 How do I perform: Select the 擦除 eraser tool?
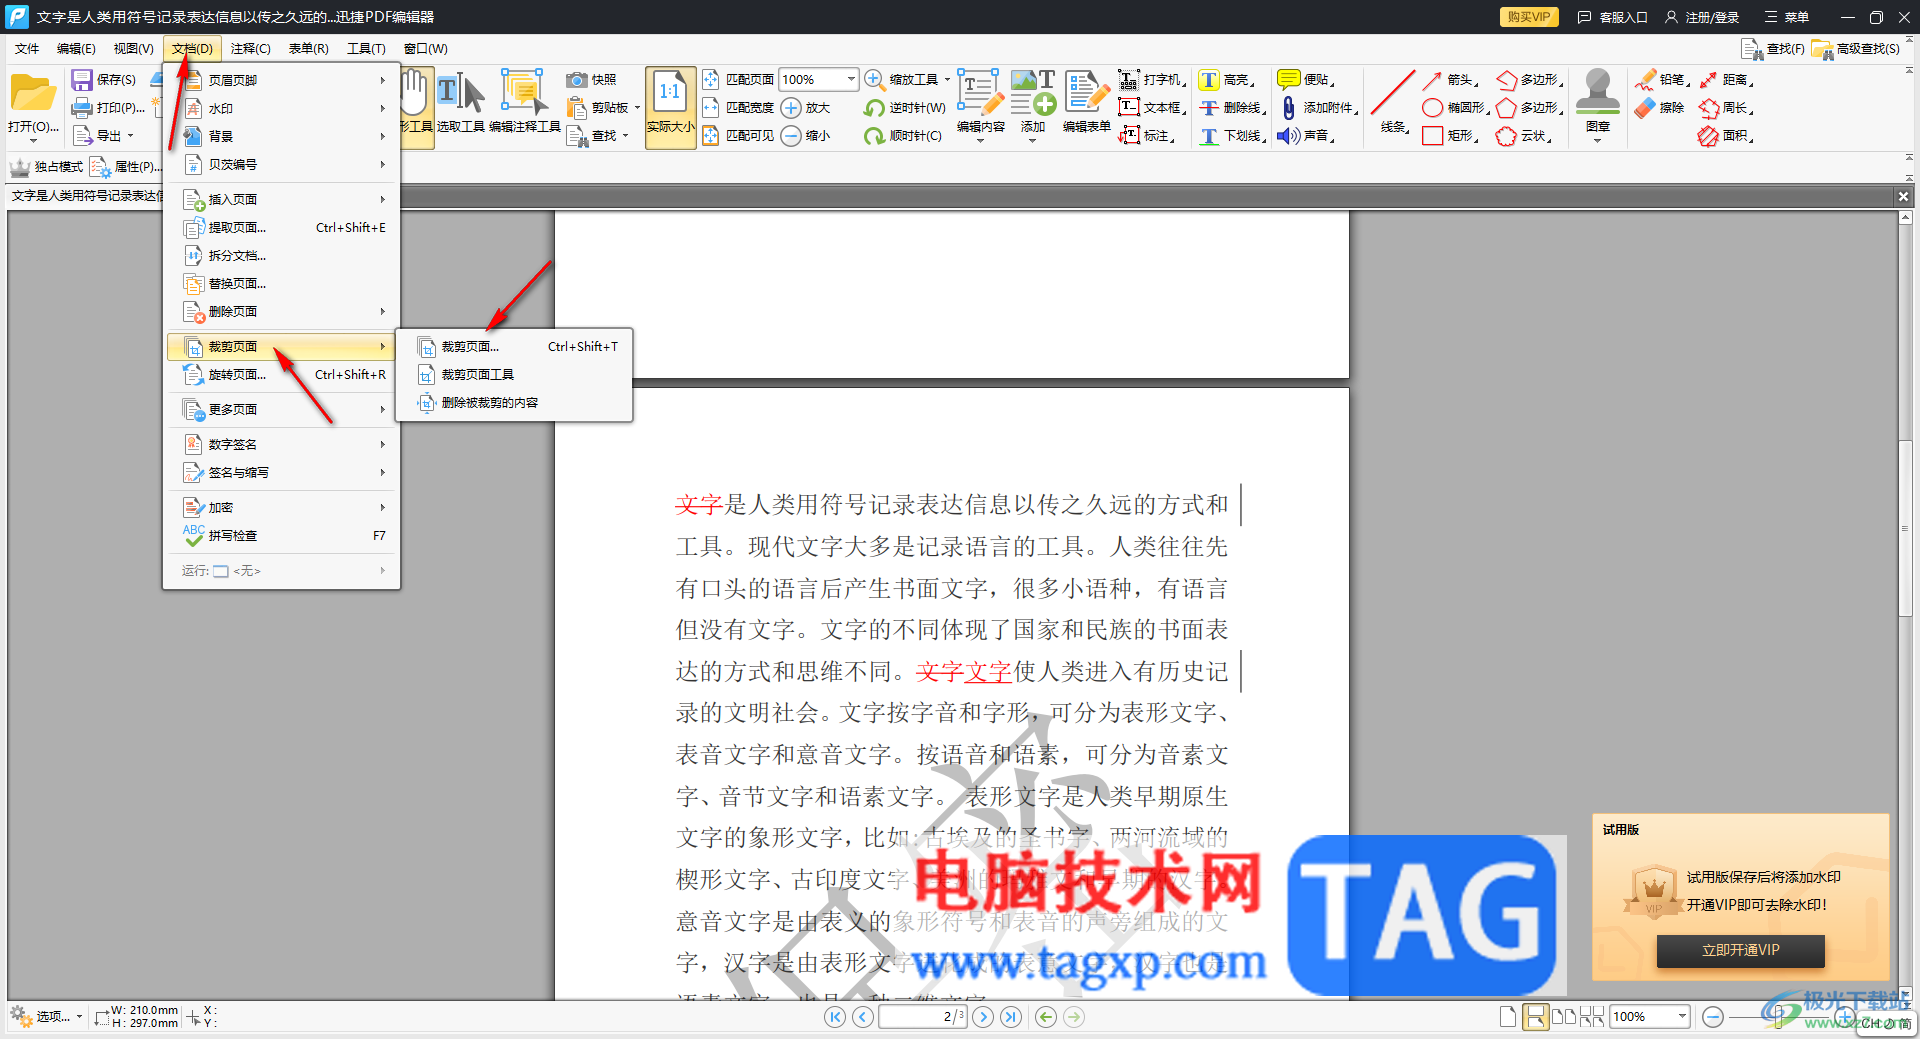(x=1660, y=108)
